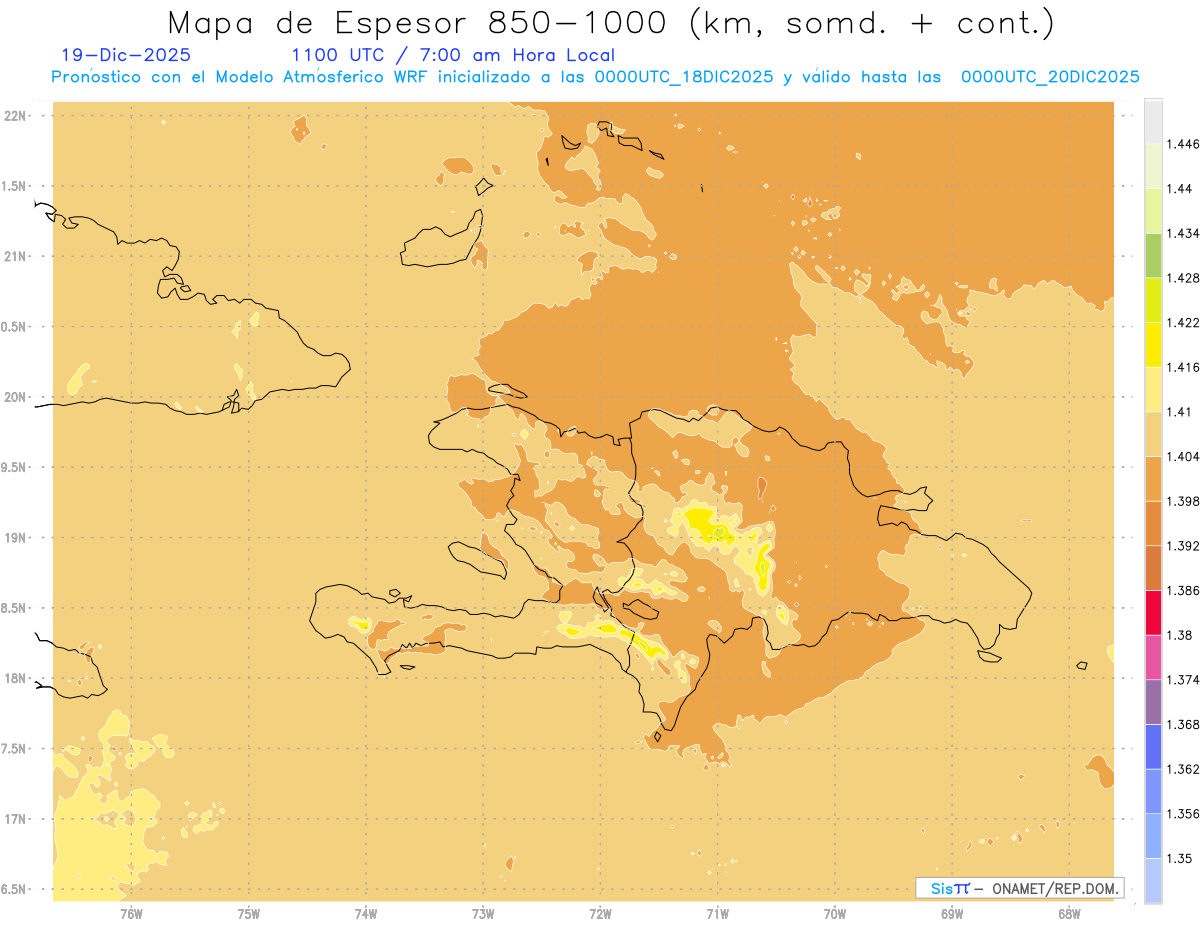Click the colorbar value '1.398'
Screen dimensions: 1200x927
1182,501
